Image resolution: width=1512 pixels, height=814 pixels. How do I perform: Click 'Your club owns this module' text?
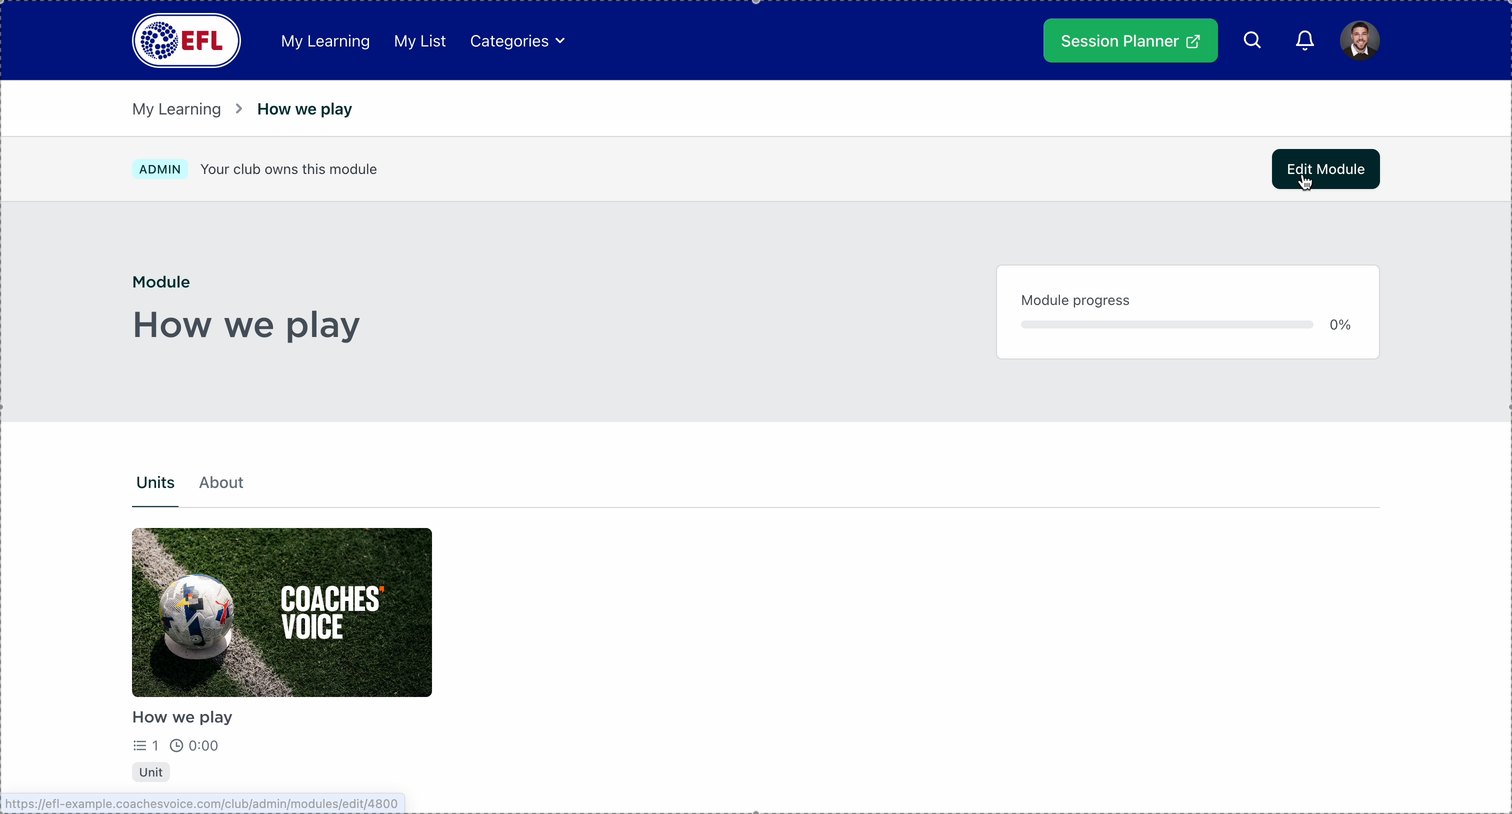pyautogui.click(x=288, y=169)
